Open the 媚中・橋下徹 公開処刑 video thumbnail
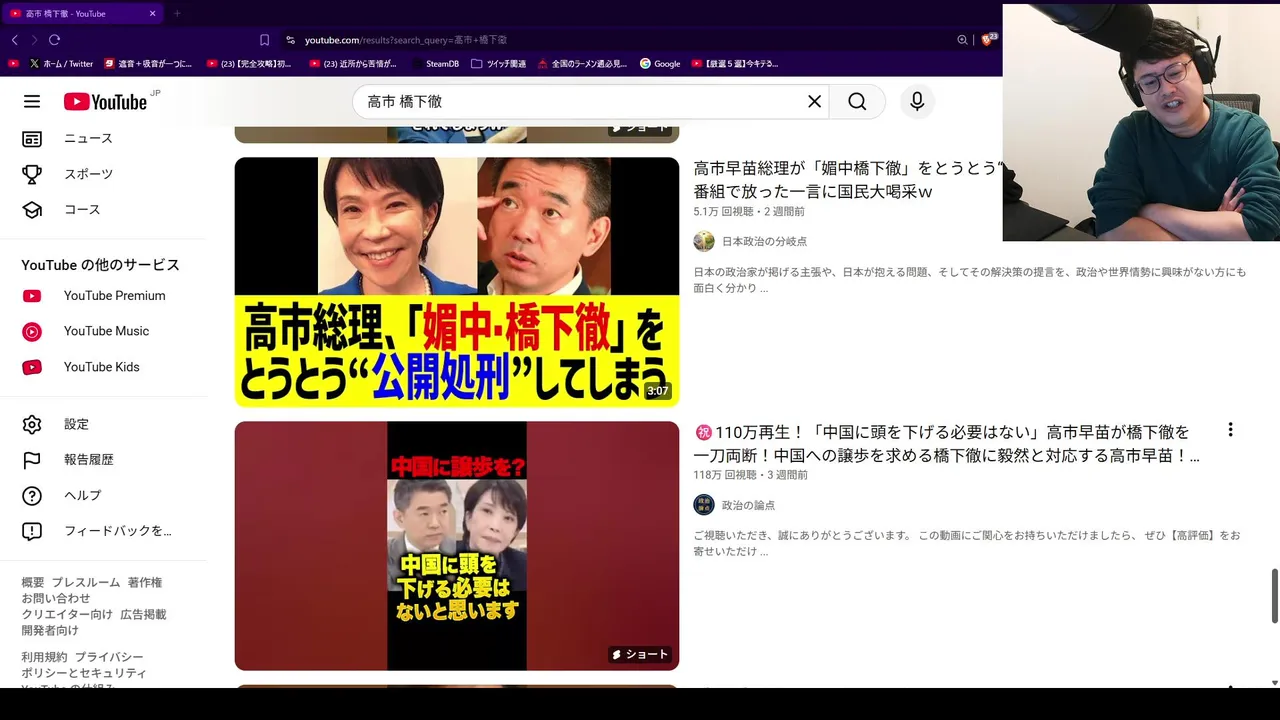Screen dimensions: 1280x720 point(457,282)
